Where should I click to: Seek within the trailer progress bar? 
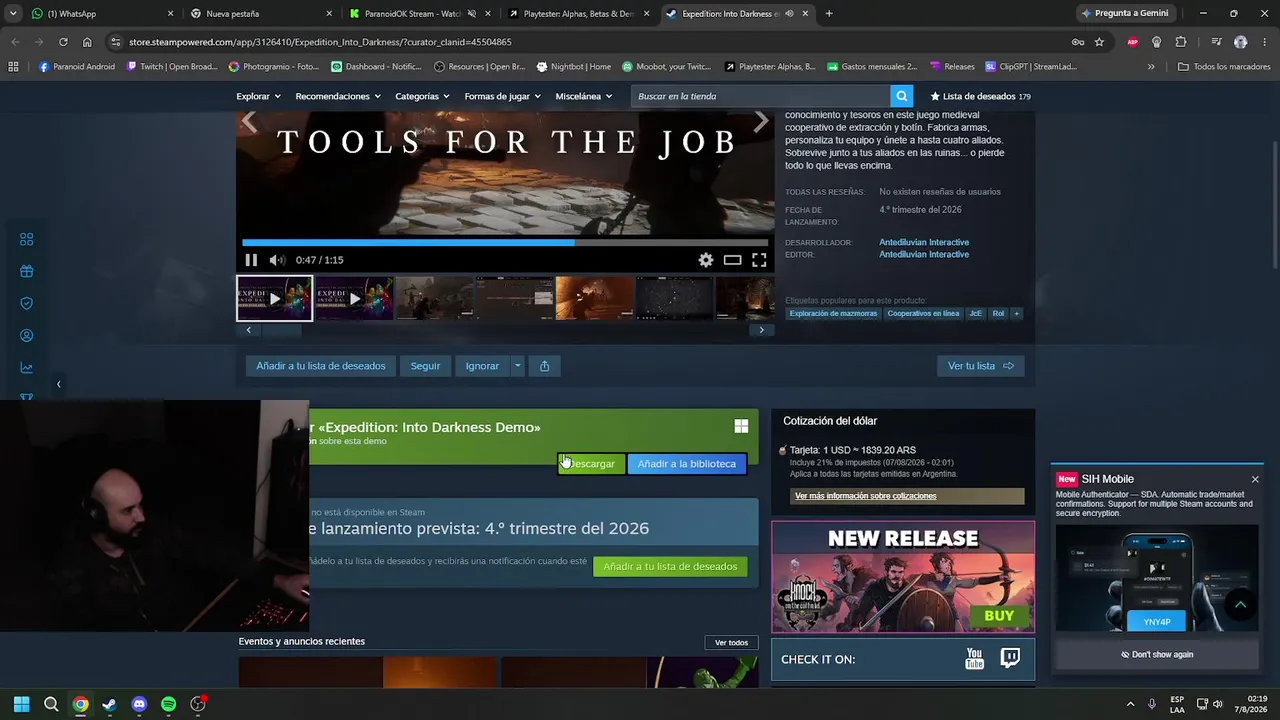point(505,242)
